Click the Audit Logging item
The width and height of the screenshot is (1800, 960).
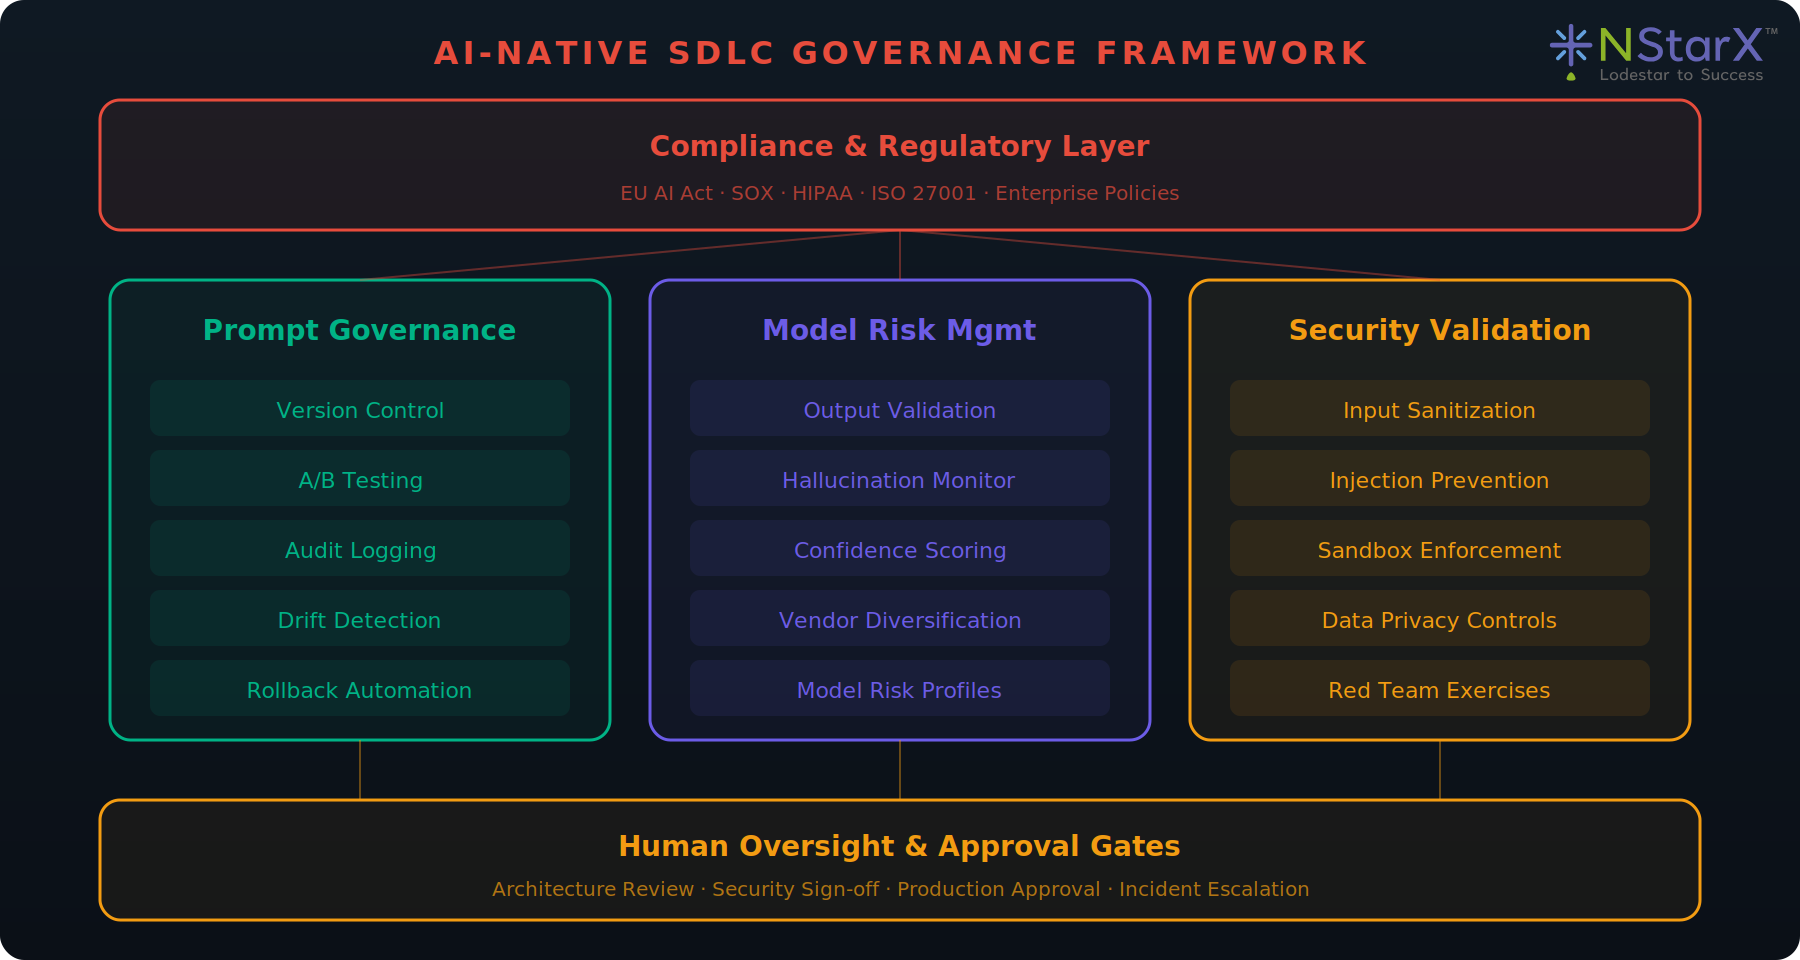[360, 549]
